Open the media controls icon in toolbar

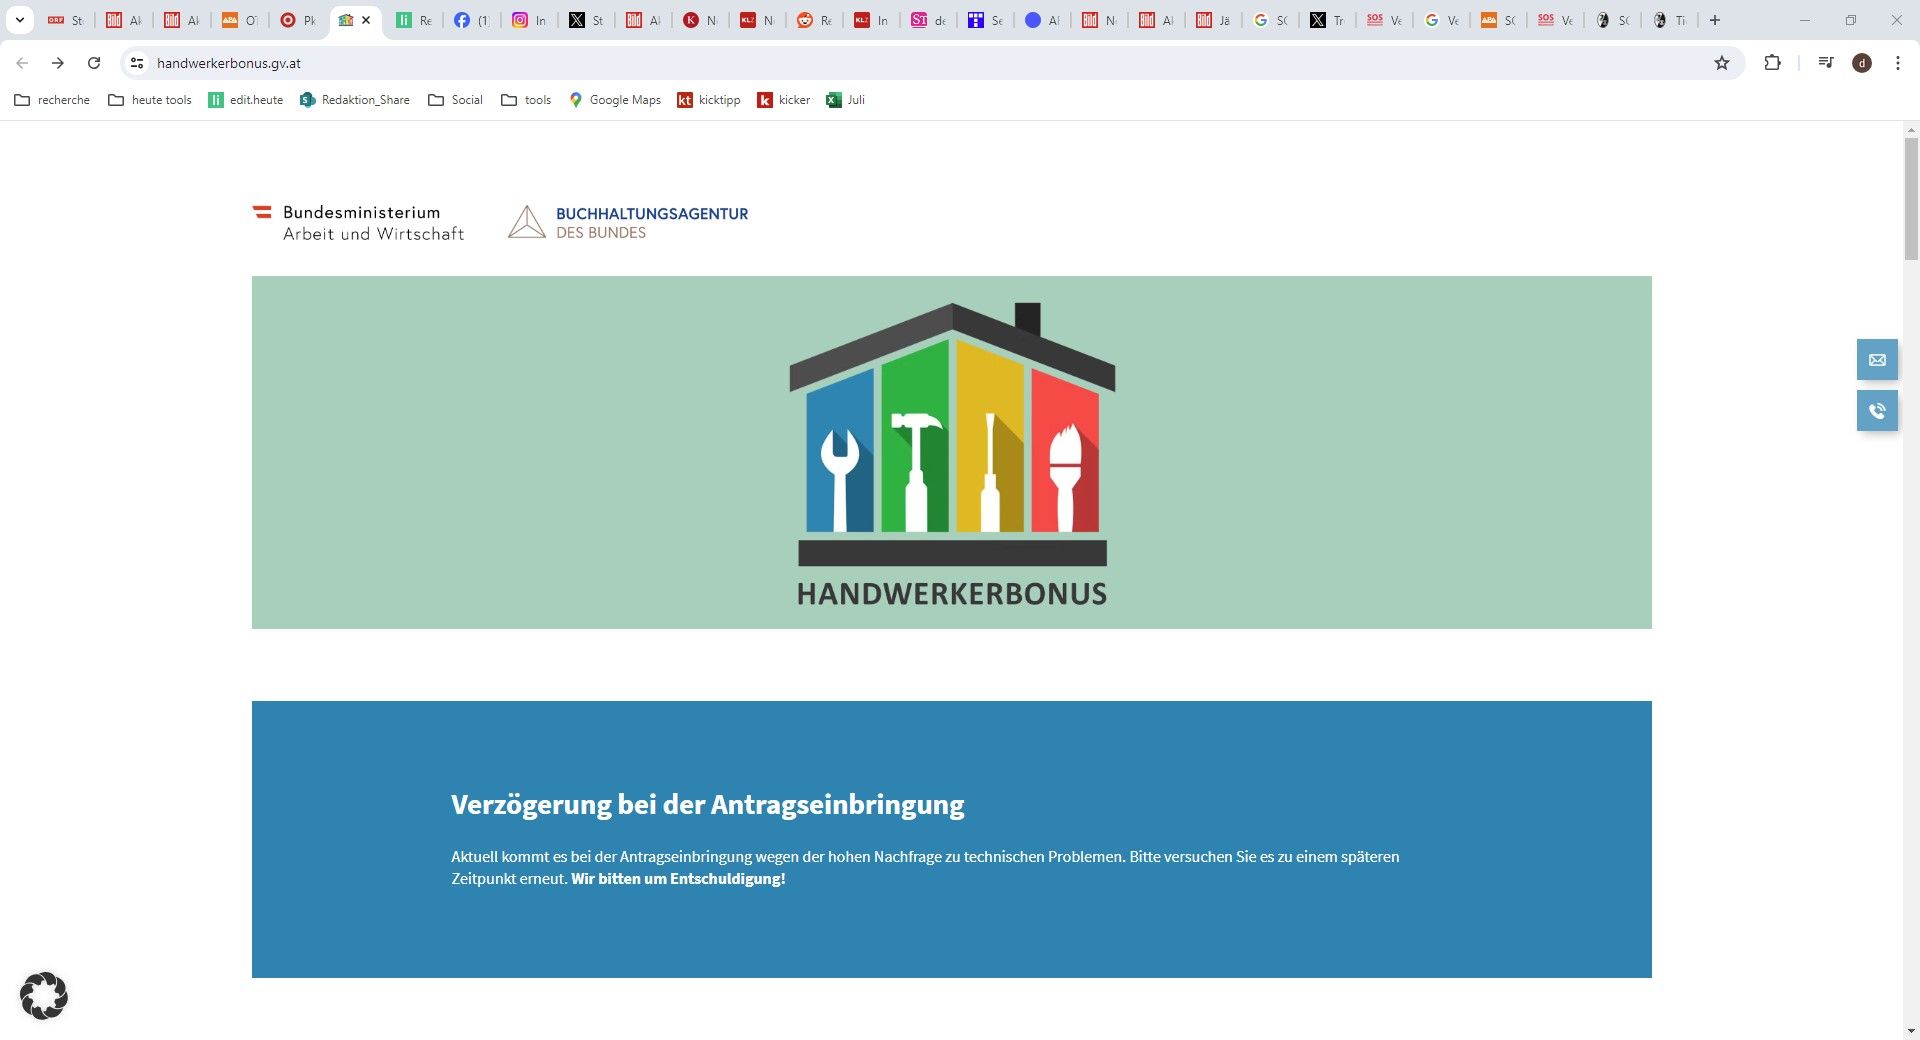point(1826,62)
